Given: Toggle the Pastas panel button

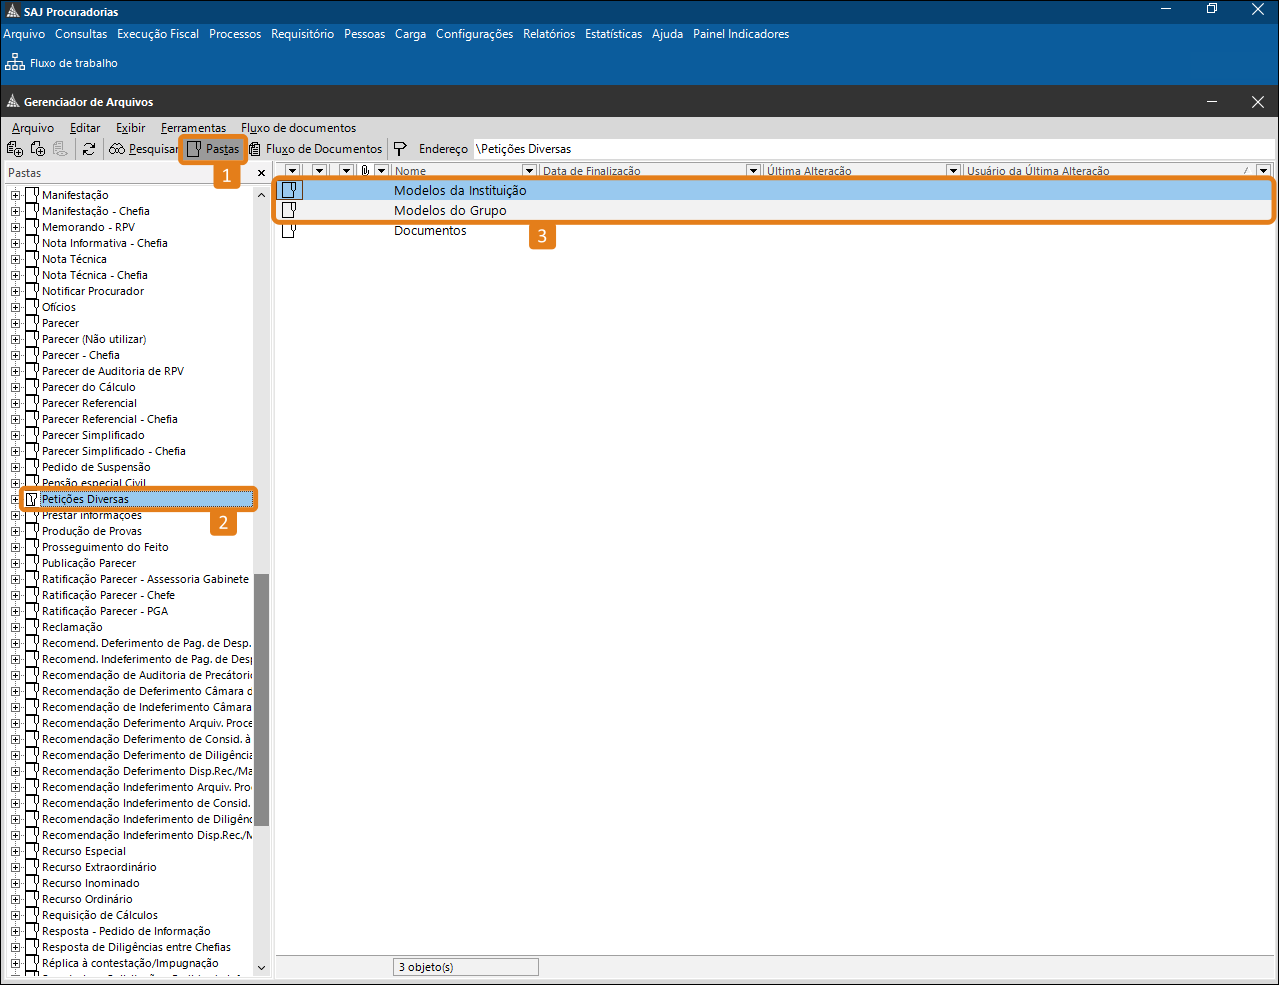Looking at the screenshot, I should click(x=213, y=149).
